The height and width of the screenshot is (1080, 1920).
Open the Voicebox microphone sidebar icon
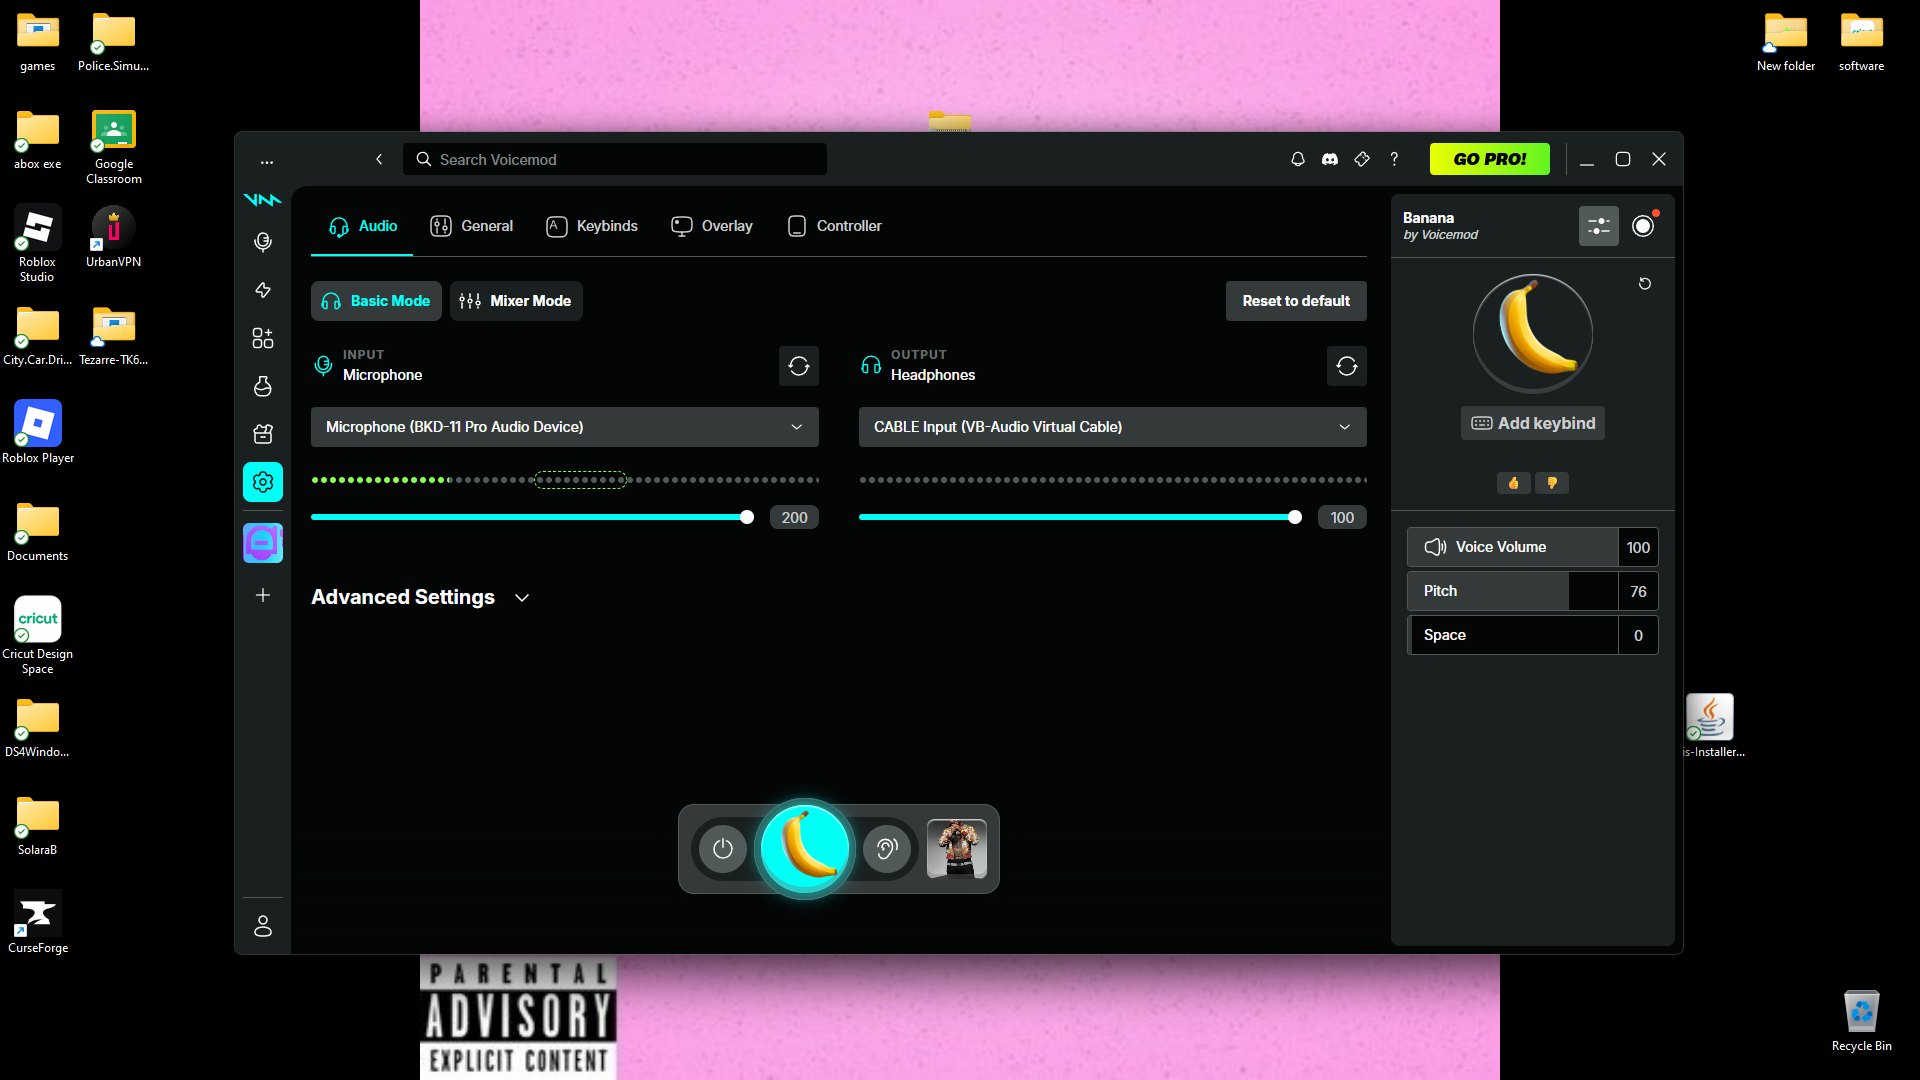click(263, 242)
